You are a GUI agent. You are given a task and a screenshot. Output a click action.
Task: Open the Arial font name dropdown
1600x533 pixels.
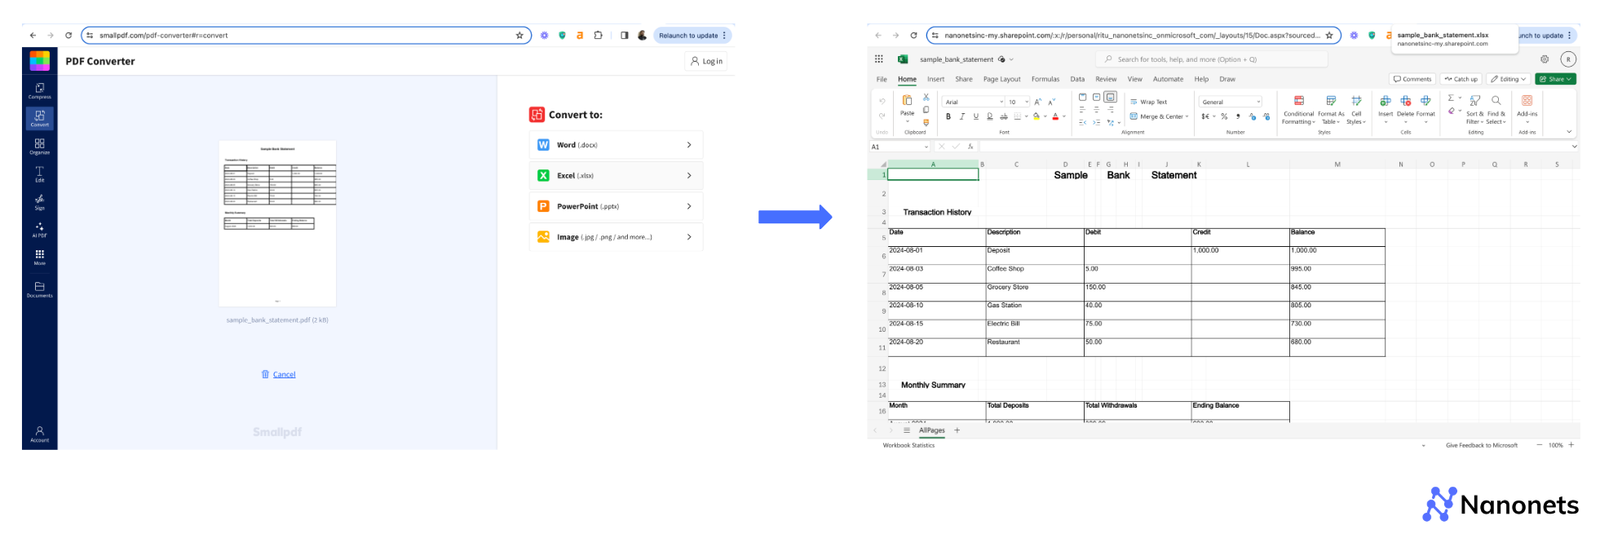[x=973, y=102]
